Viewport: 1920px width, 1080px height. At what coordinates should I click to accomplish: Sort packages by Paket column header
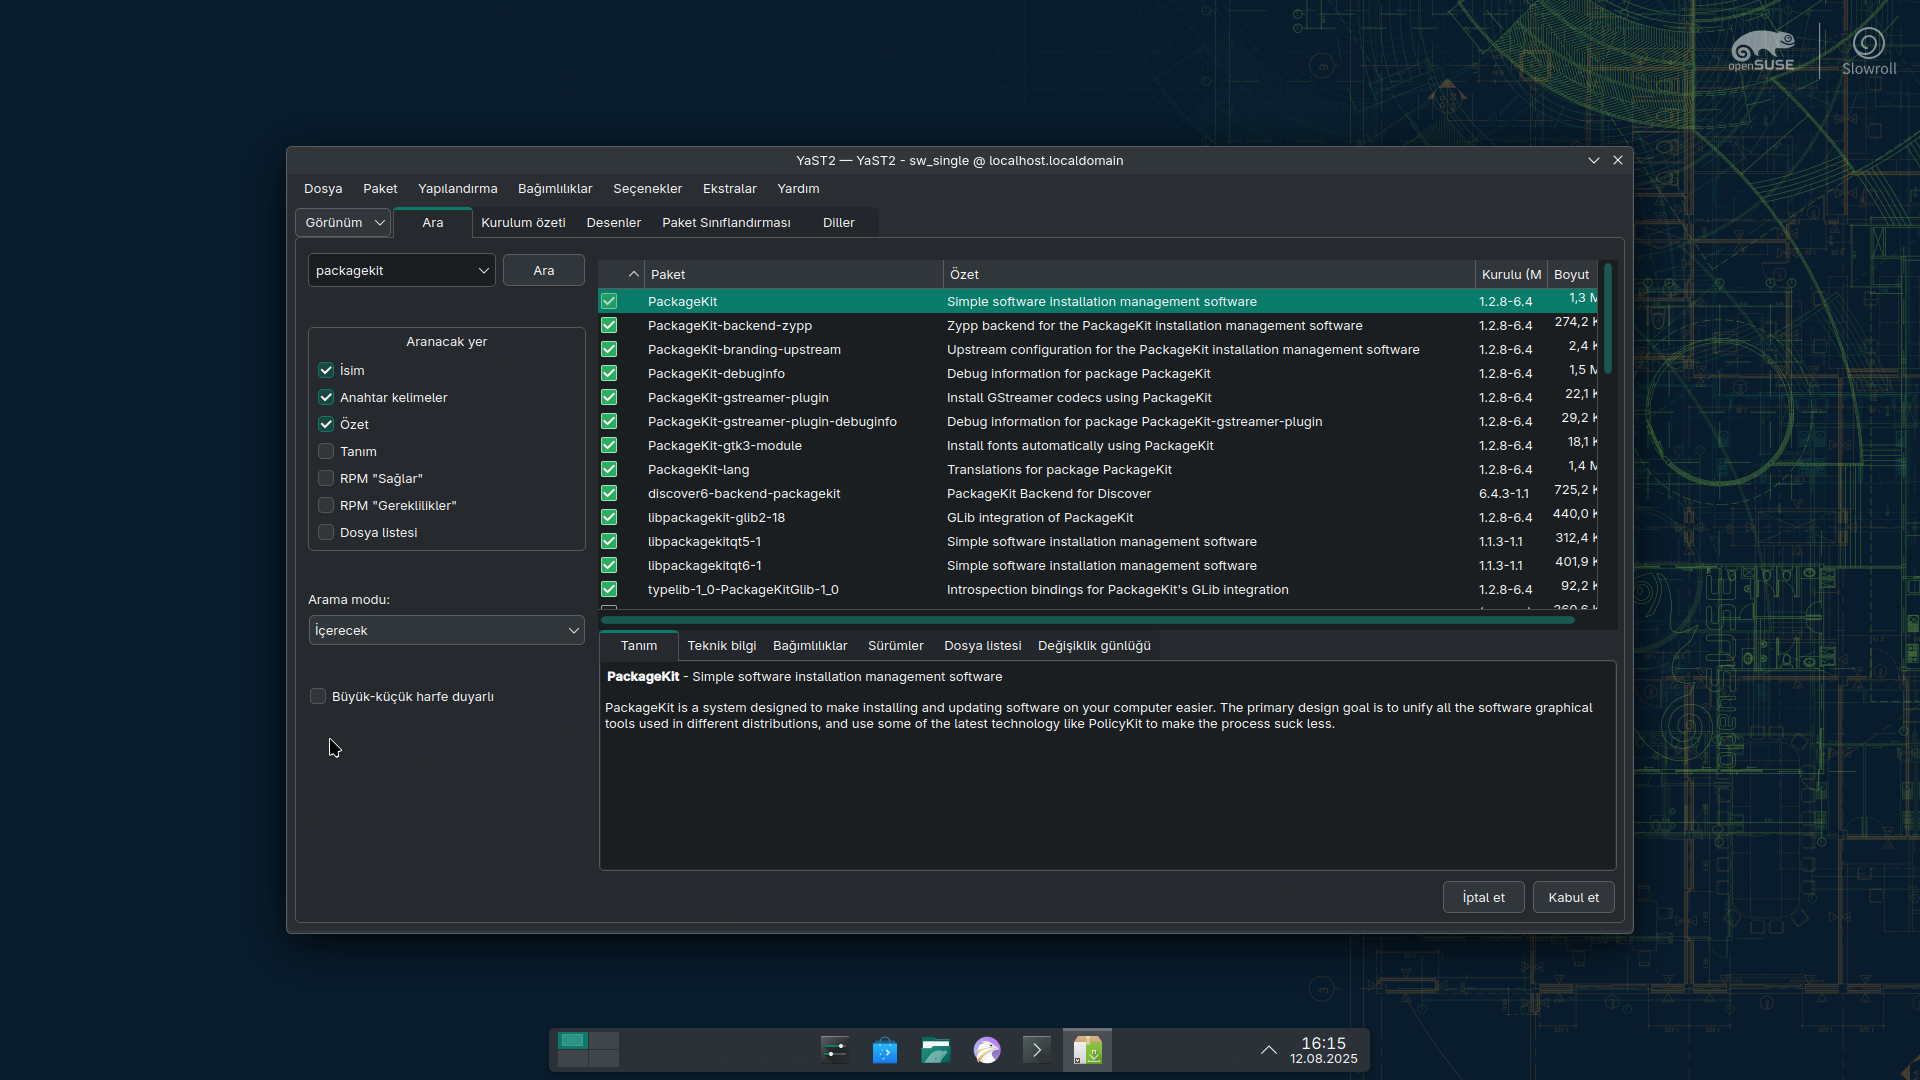(794, 274)
